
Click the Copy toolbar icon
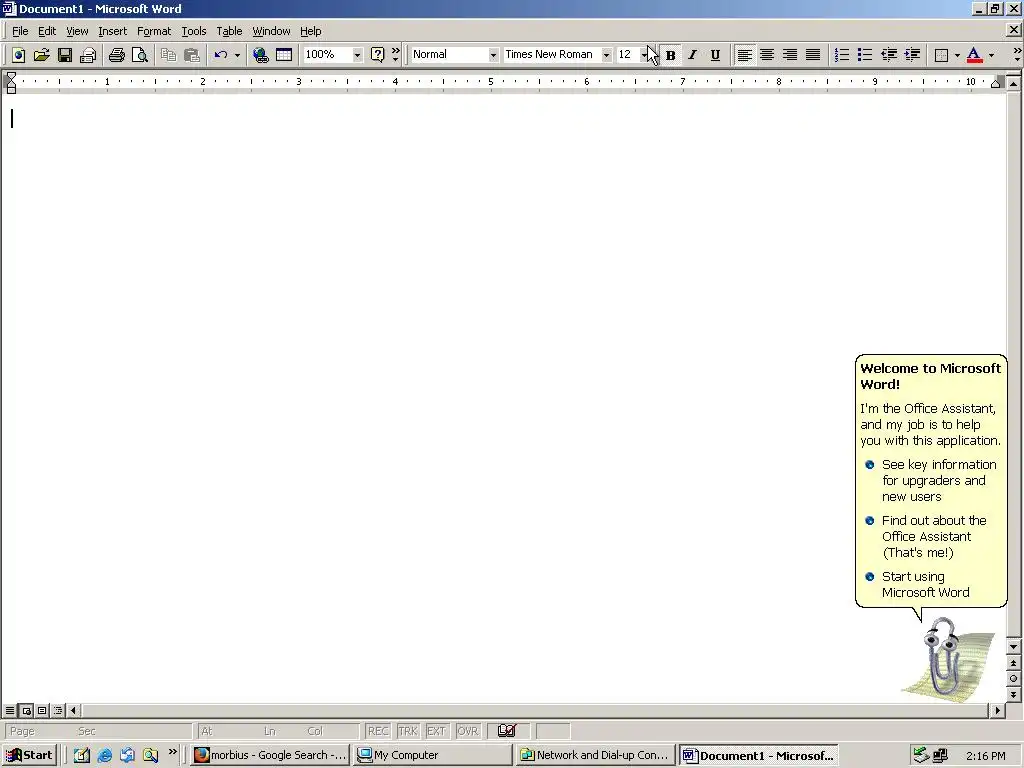(x=168, y=55)
